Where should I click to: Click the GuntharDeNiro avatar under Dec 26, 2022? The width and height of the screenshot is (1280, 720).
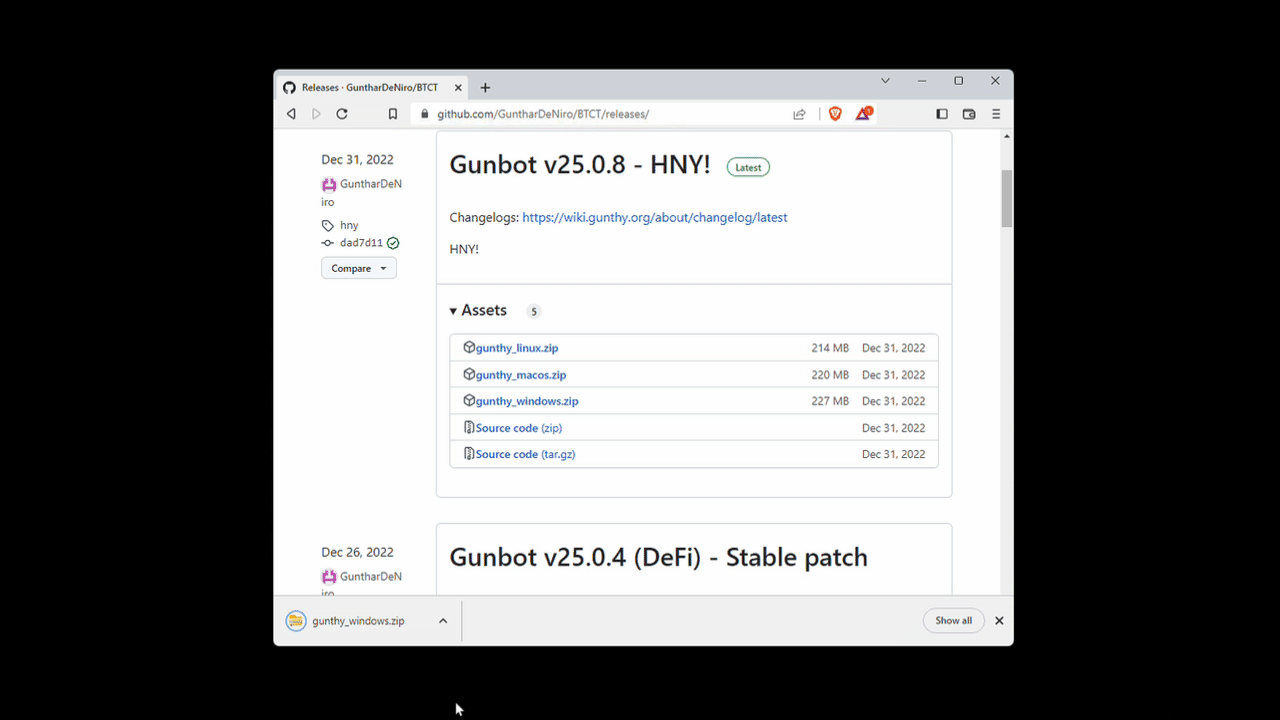[329, 577]
